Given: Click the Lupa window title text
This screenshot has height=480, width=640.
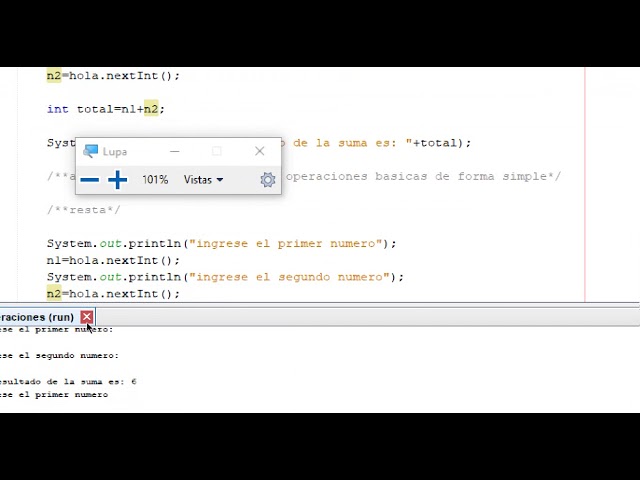Looking at the screenshot, I should (115, 152).
